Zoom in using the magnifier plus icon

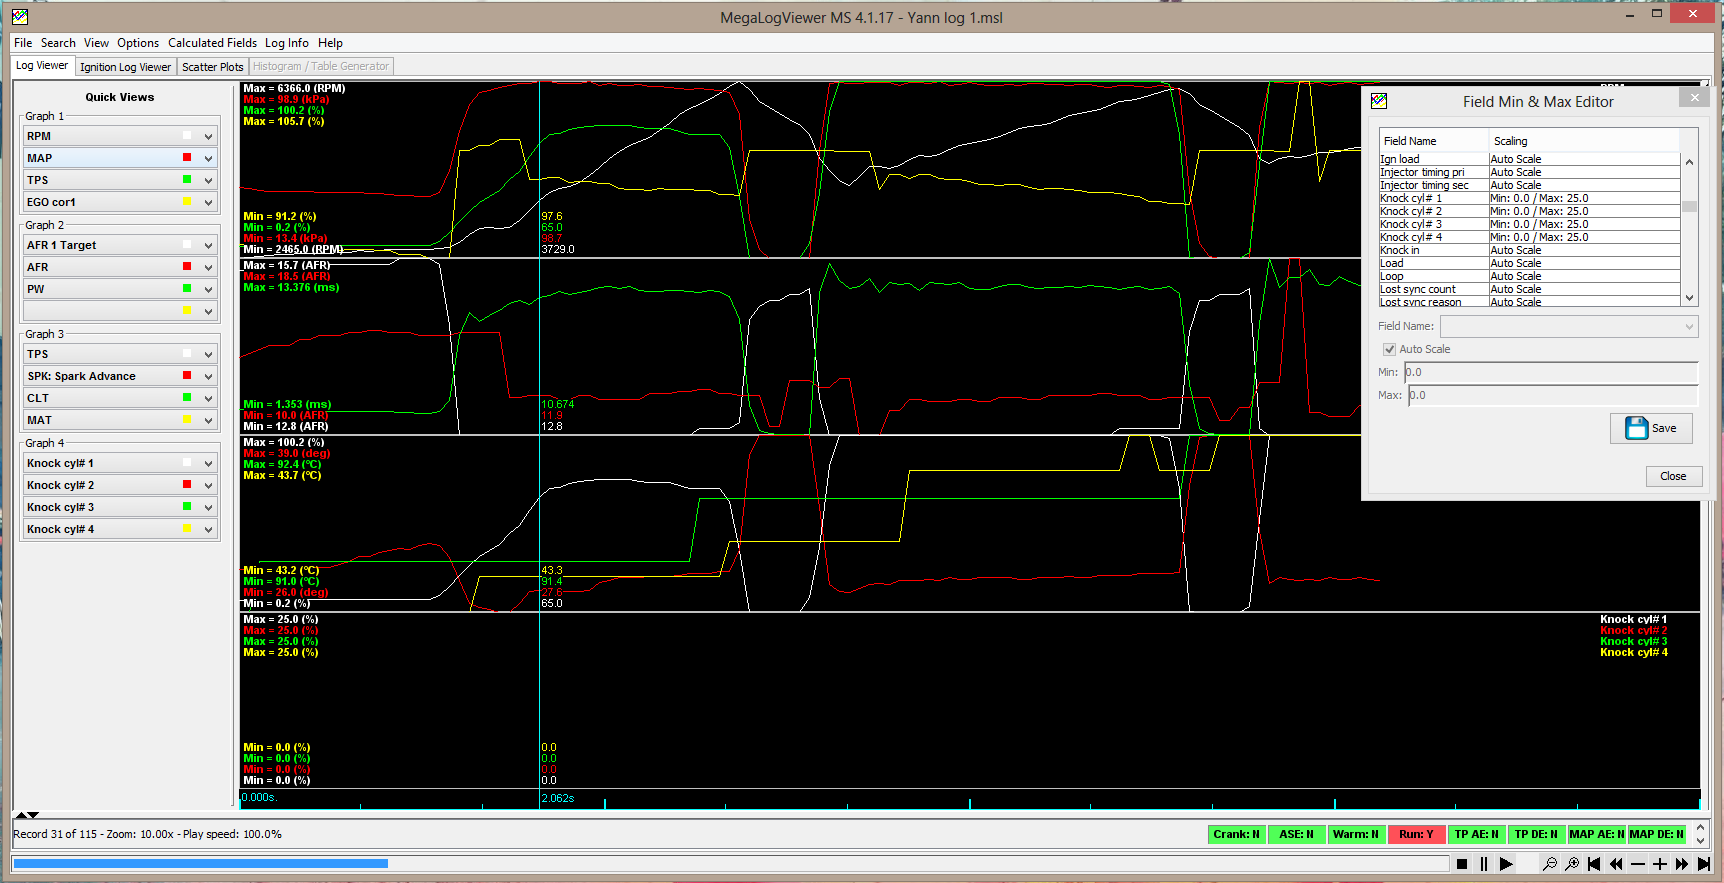(x=1572, y=864)
